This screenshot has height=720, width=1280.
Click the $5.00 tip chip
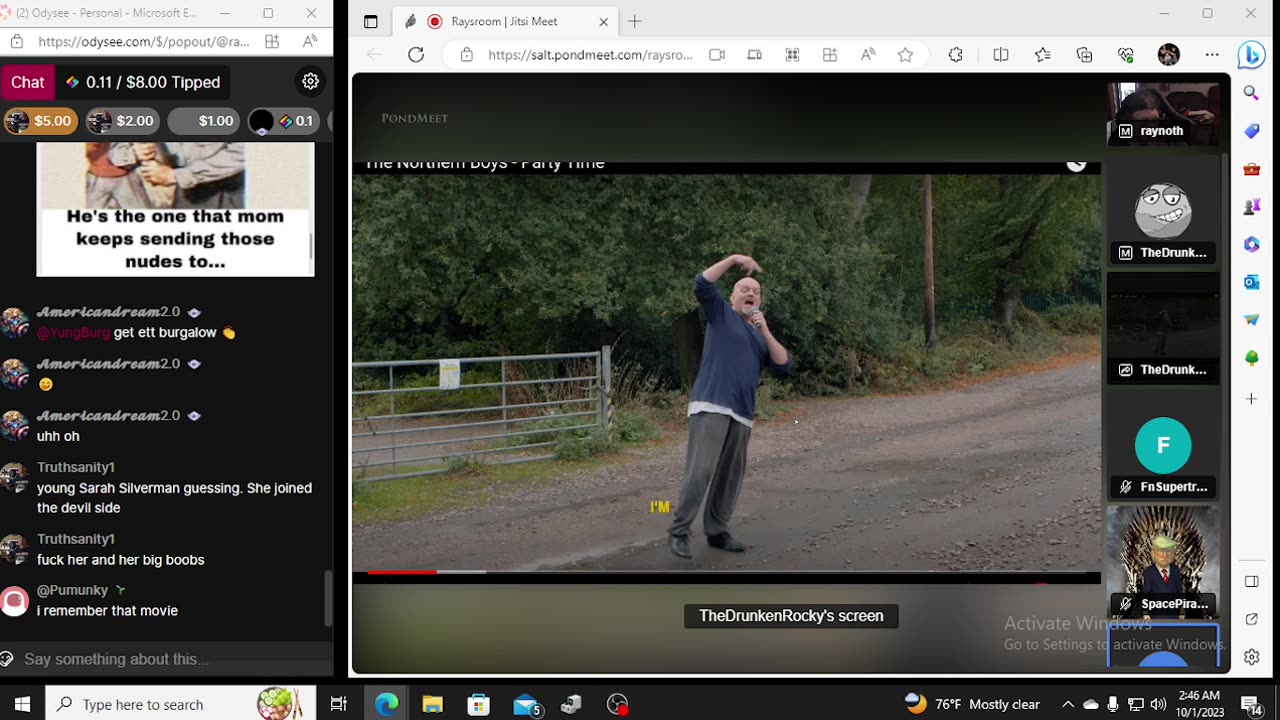coord(40,121)
